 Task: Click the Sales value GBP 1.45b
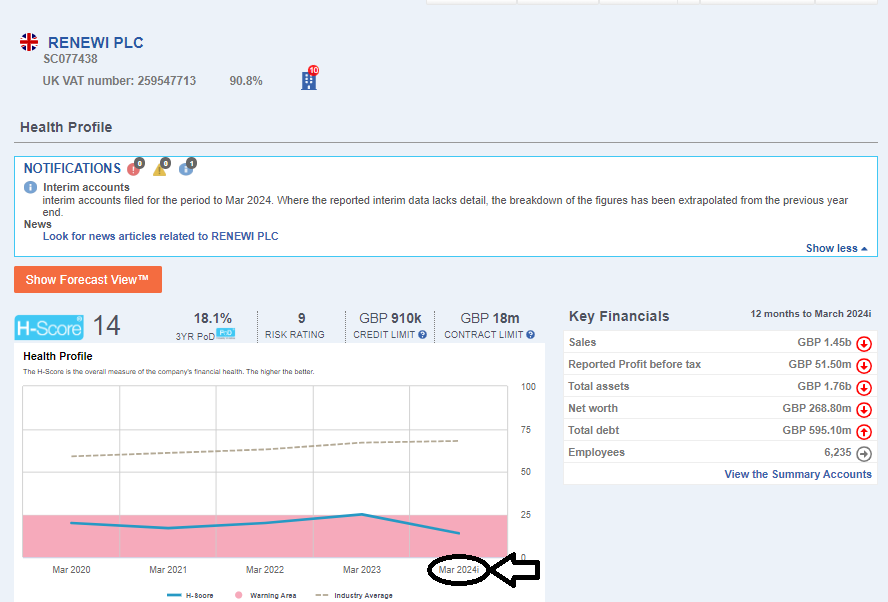[x=825, y=342]
